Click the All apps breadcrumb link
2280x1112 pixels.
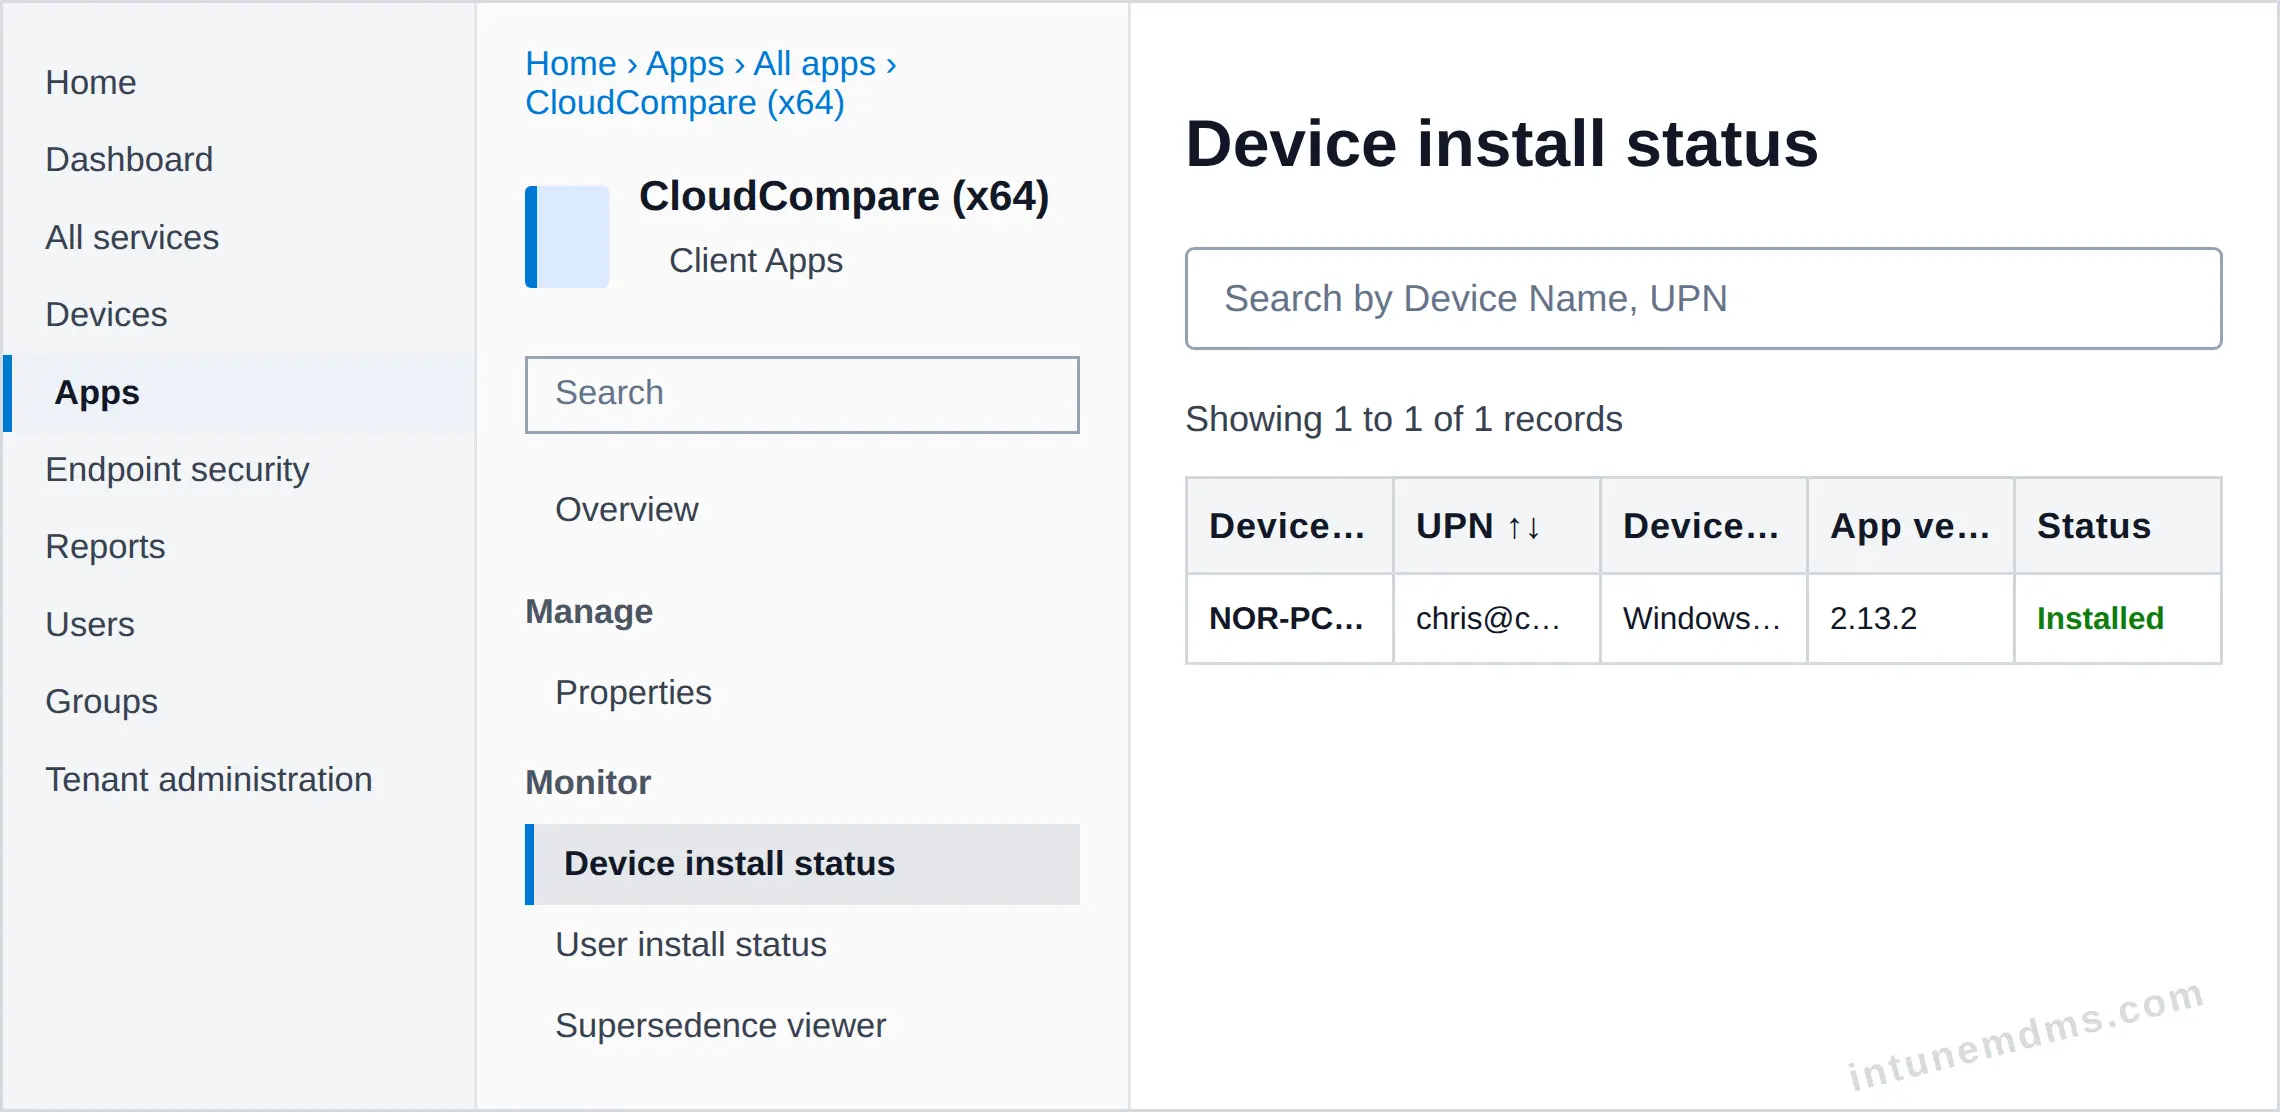(x=815, y=63)
